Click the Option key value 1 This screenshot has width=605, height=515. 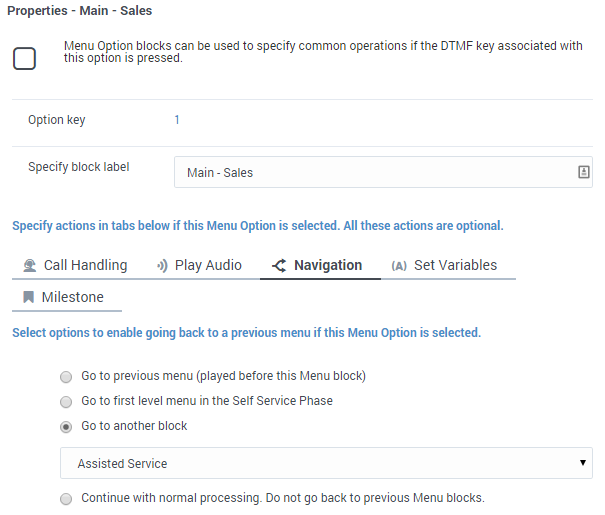177,120
